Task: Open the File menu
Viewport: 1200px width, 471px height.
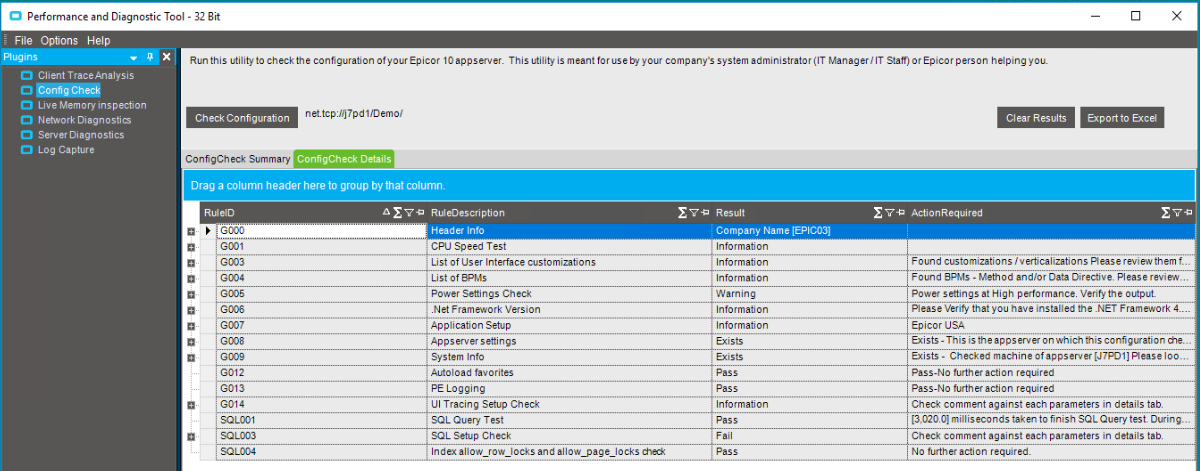Action: 23,41
